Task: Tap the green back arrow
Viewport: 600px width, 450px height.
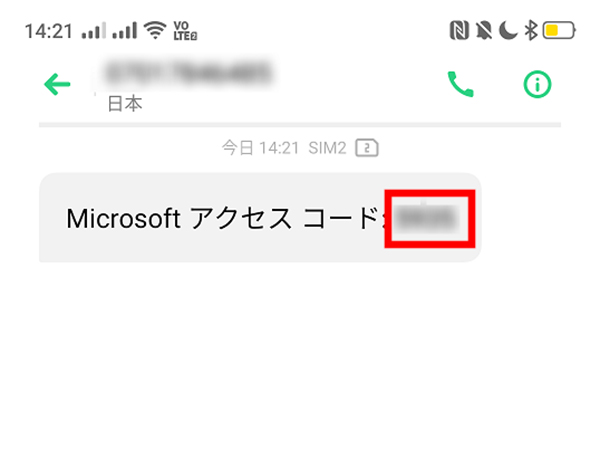Action: tap(57, 84)
